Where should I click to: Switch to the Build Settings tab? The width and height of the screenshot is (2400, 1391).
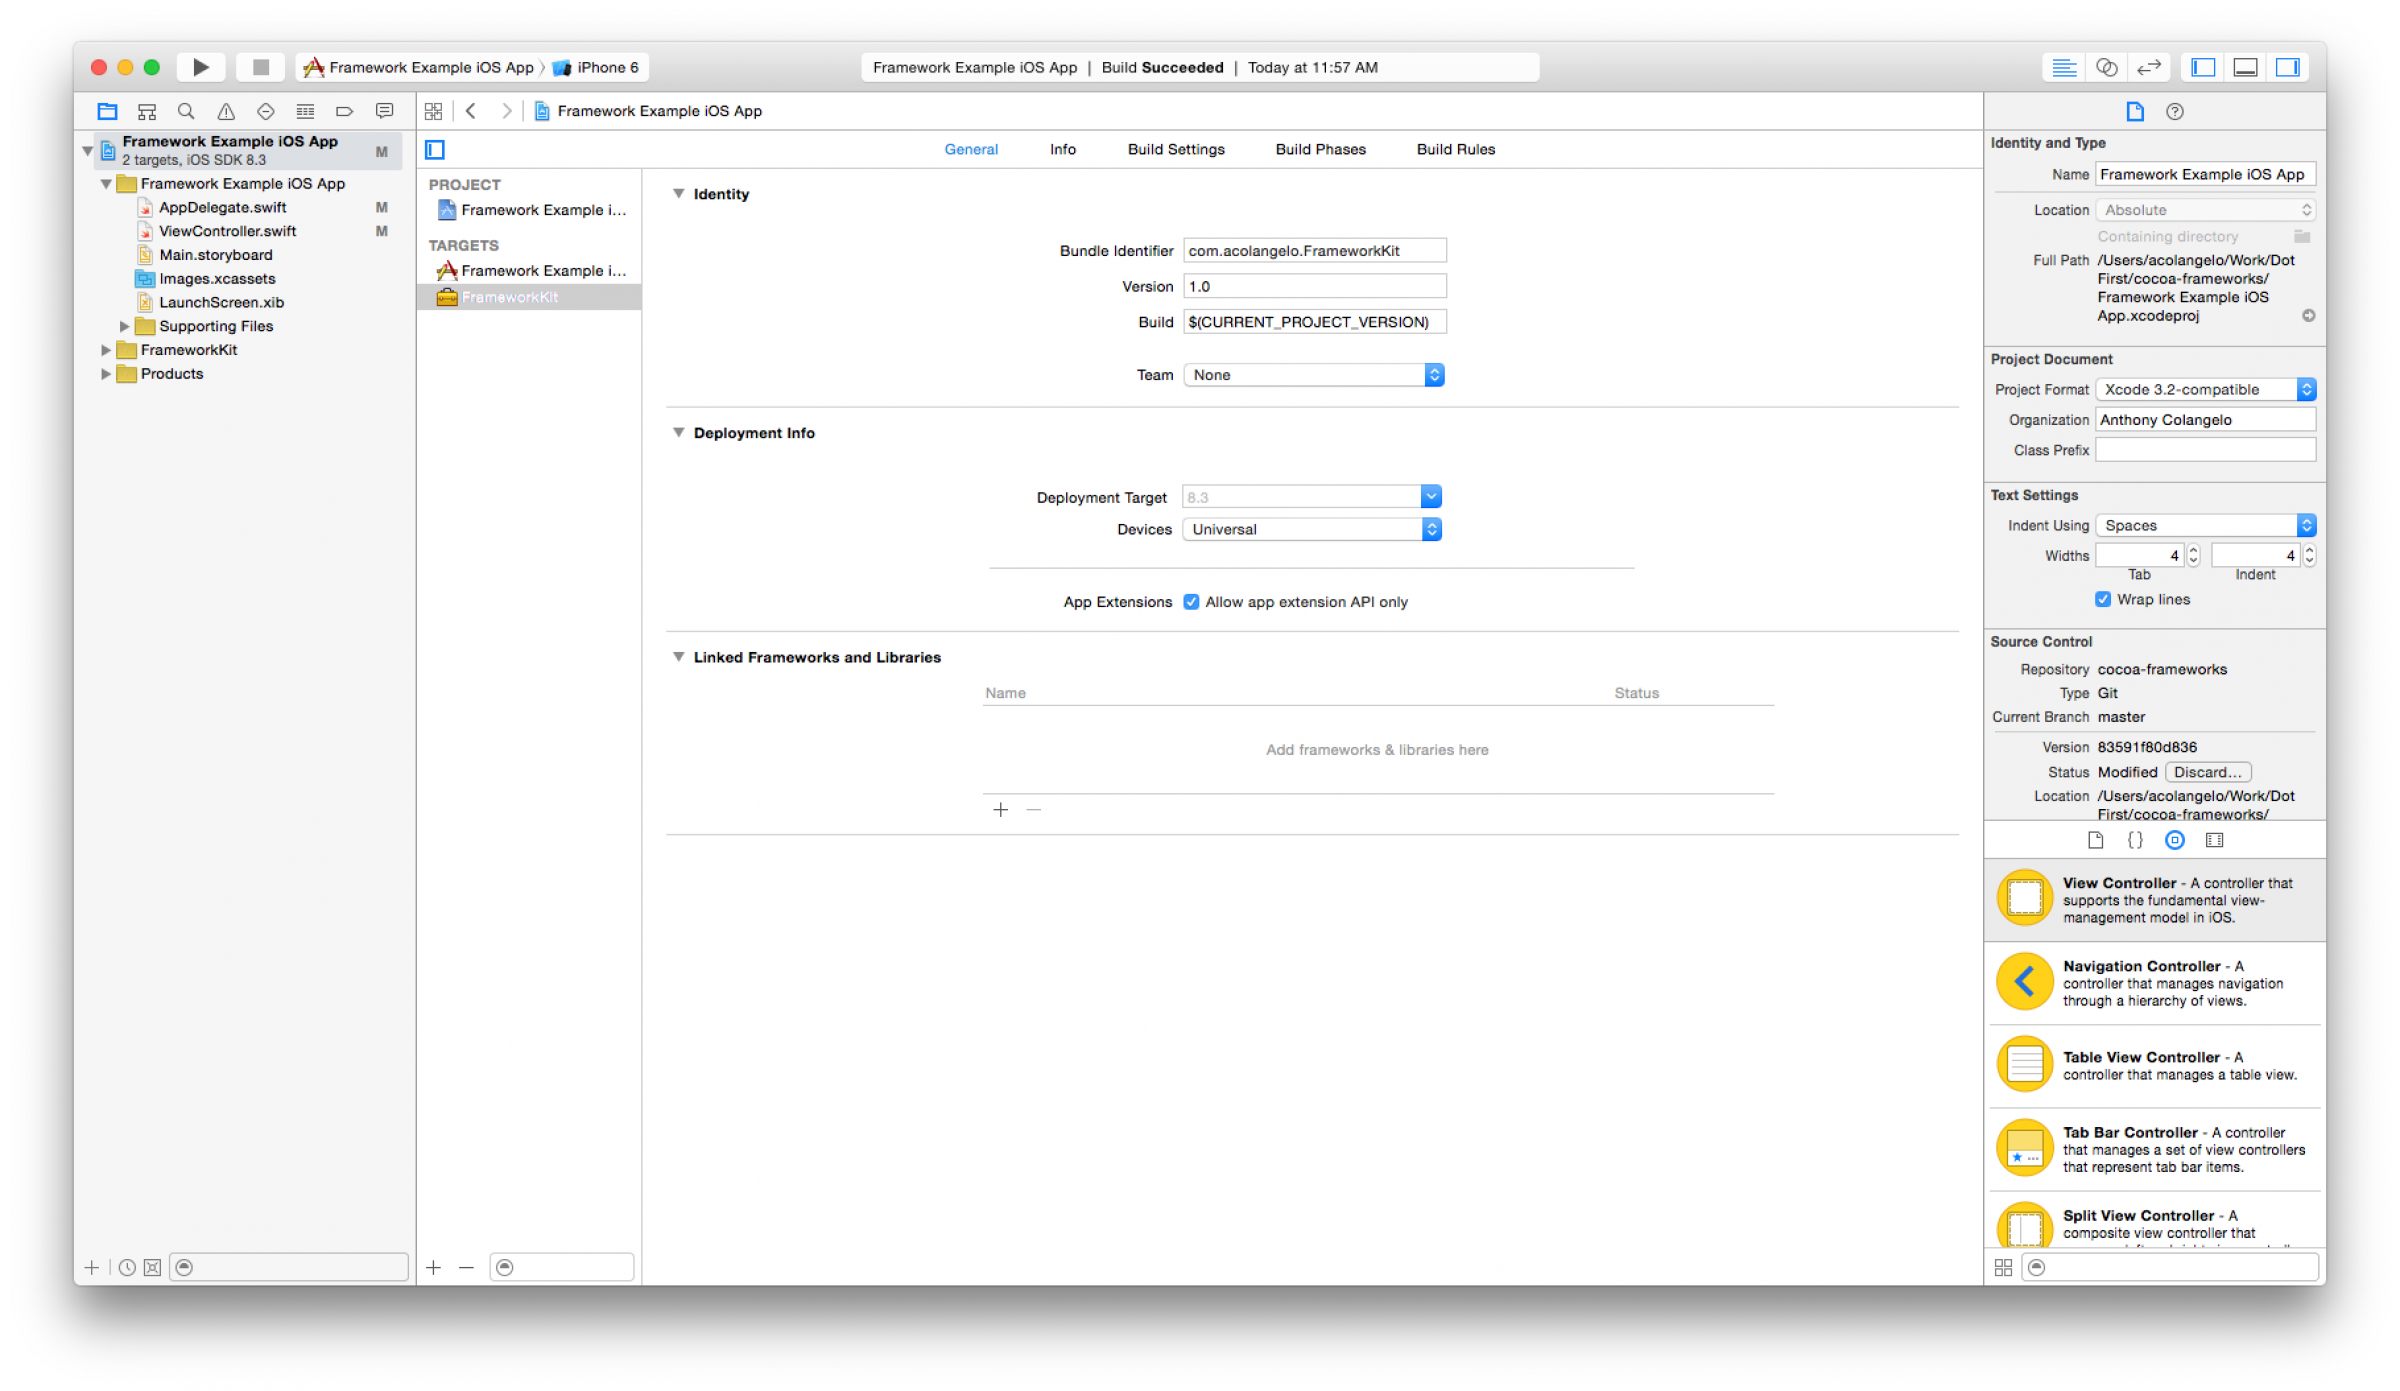click(x=1176, y=150)
